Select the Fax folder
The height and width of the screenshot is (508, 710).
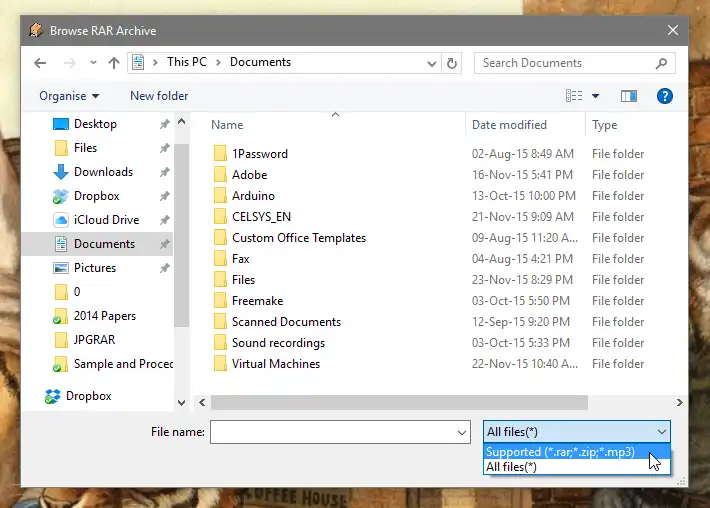pos(240,259)
